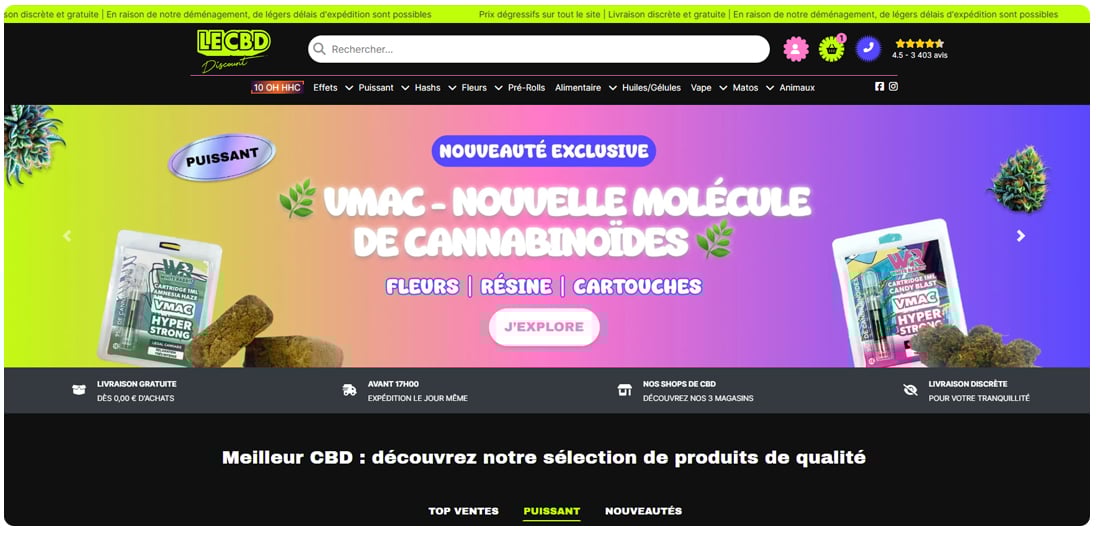The width and height of the screenshot is (1096, 536).
Task: Click the store icon for Nos Shops de CBD
Action: click(624, 390)
